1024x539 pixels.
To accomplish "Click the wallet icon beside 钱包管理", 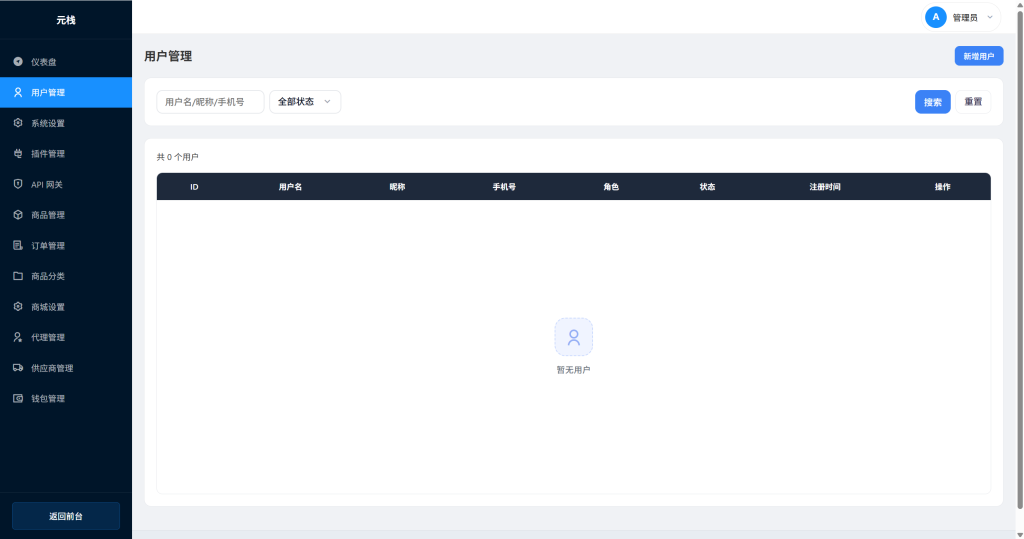I will (x=18, y=399).
